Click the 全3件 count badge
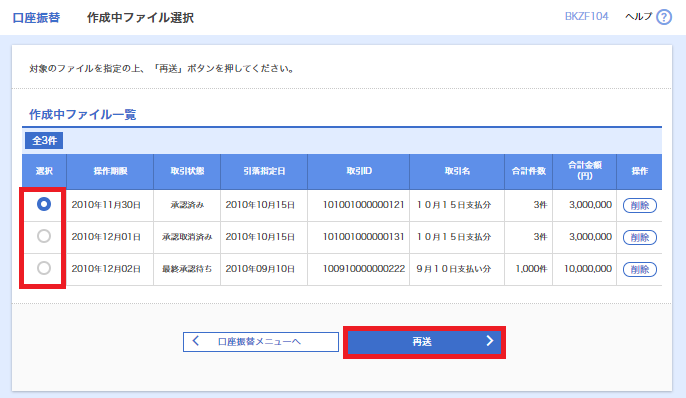This screenshot has width=686, height=398. point(44,140)
